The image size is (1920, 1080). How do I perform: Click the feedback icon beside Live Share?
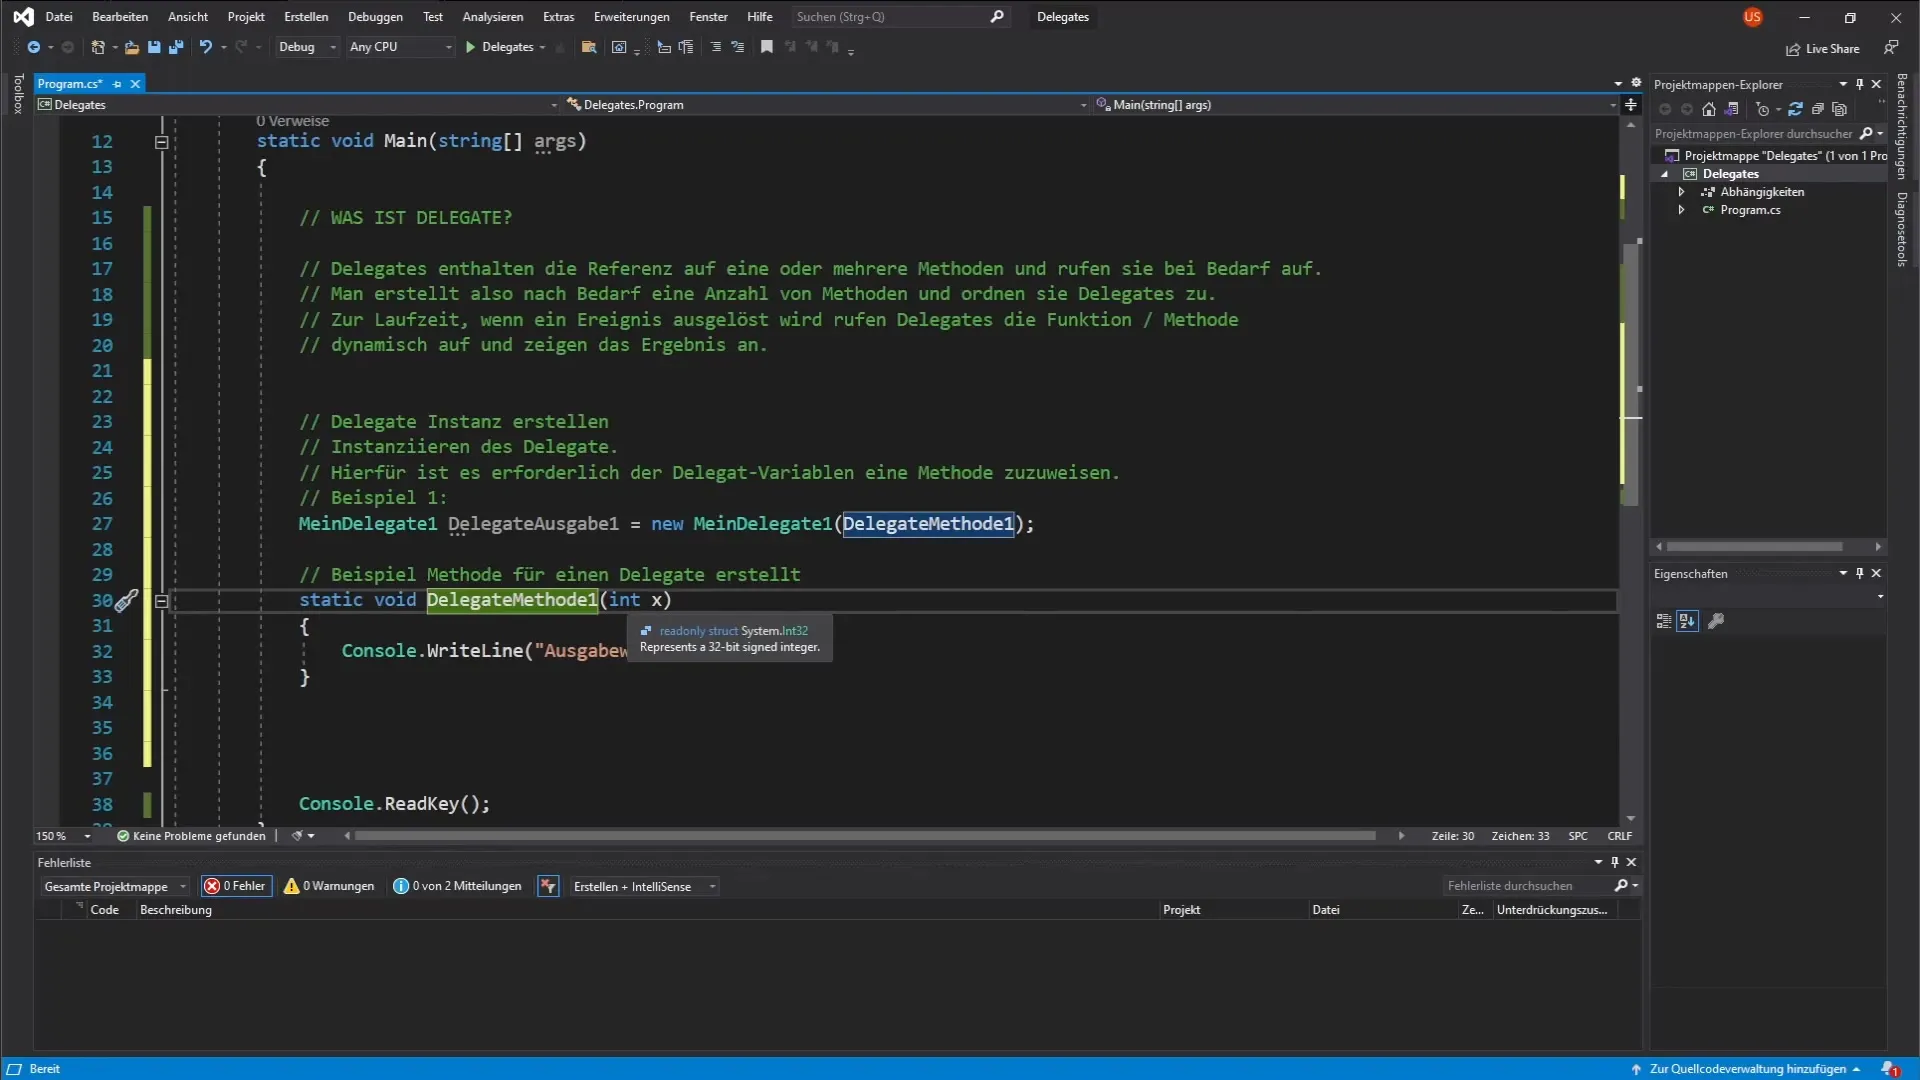pos(1891,48)
